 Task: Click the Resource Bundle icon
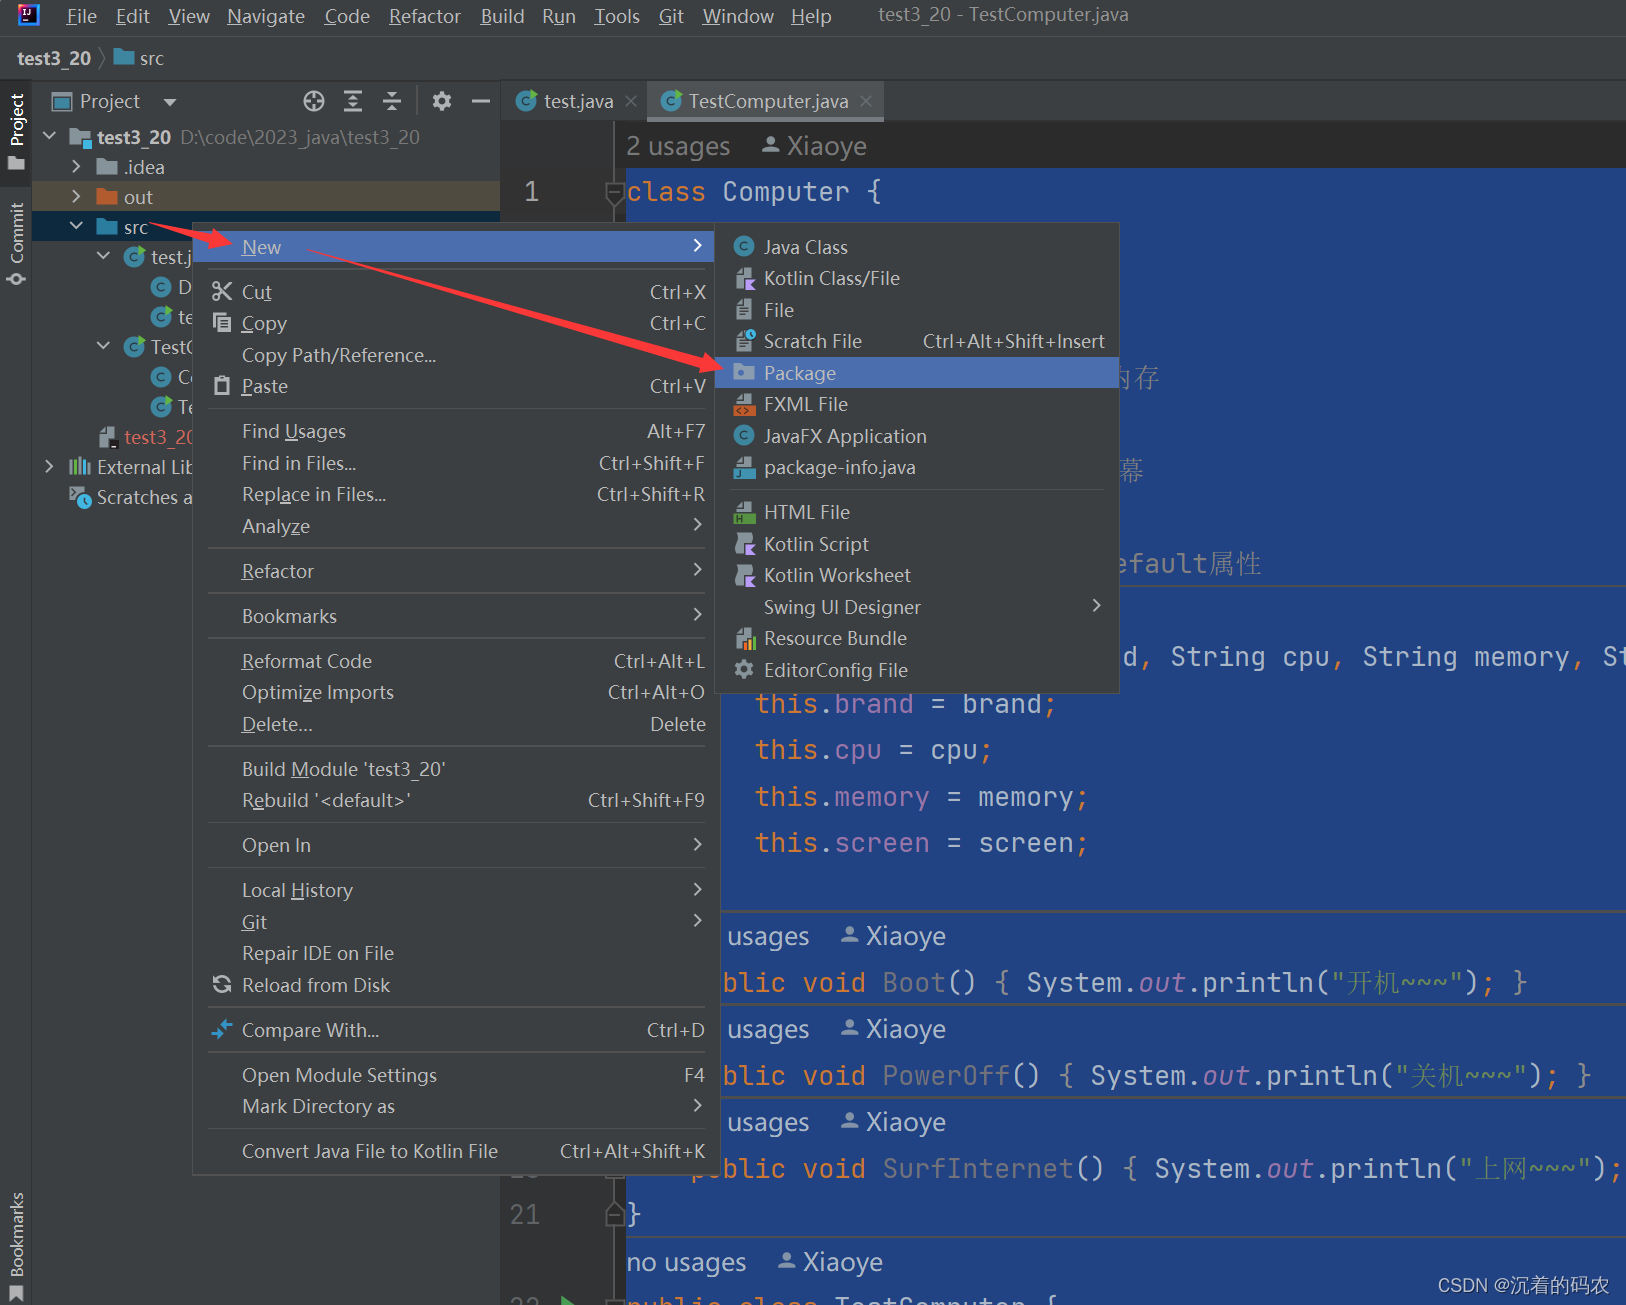(744, 638)
